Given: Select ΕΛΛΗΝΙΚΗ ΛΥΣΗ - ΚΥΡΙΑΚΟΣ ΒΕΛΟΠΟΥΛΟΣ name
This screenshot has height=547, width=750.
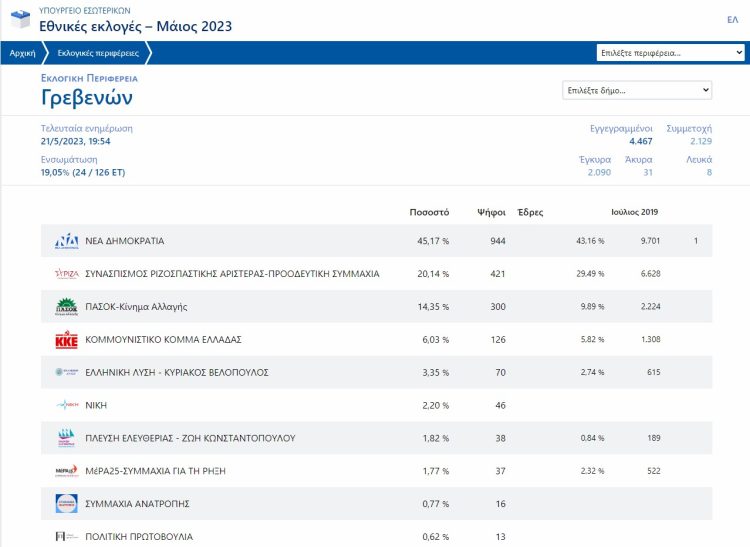Looking at the screenshot, I should pyautogui.click(x=176, y=372).
